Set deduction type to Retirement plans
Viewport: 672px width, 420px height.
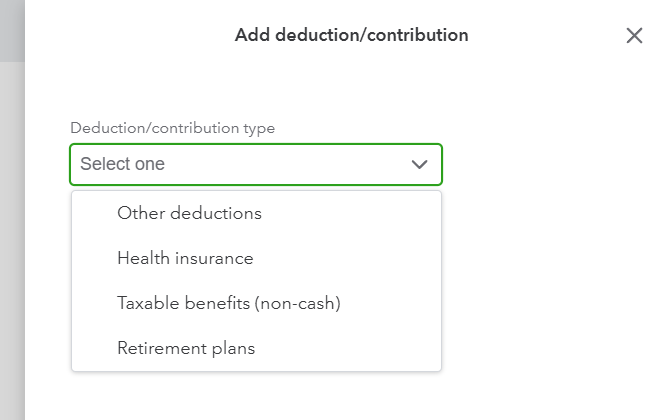tap(186, 348)
